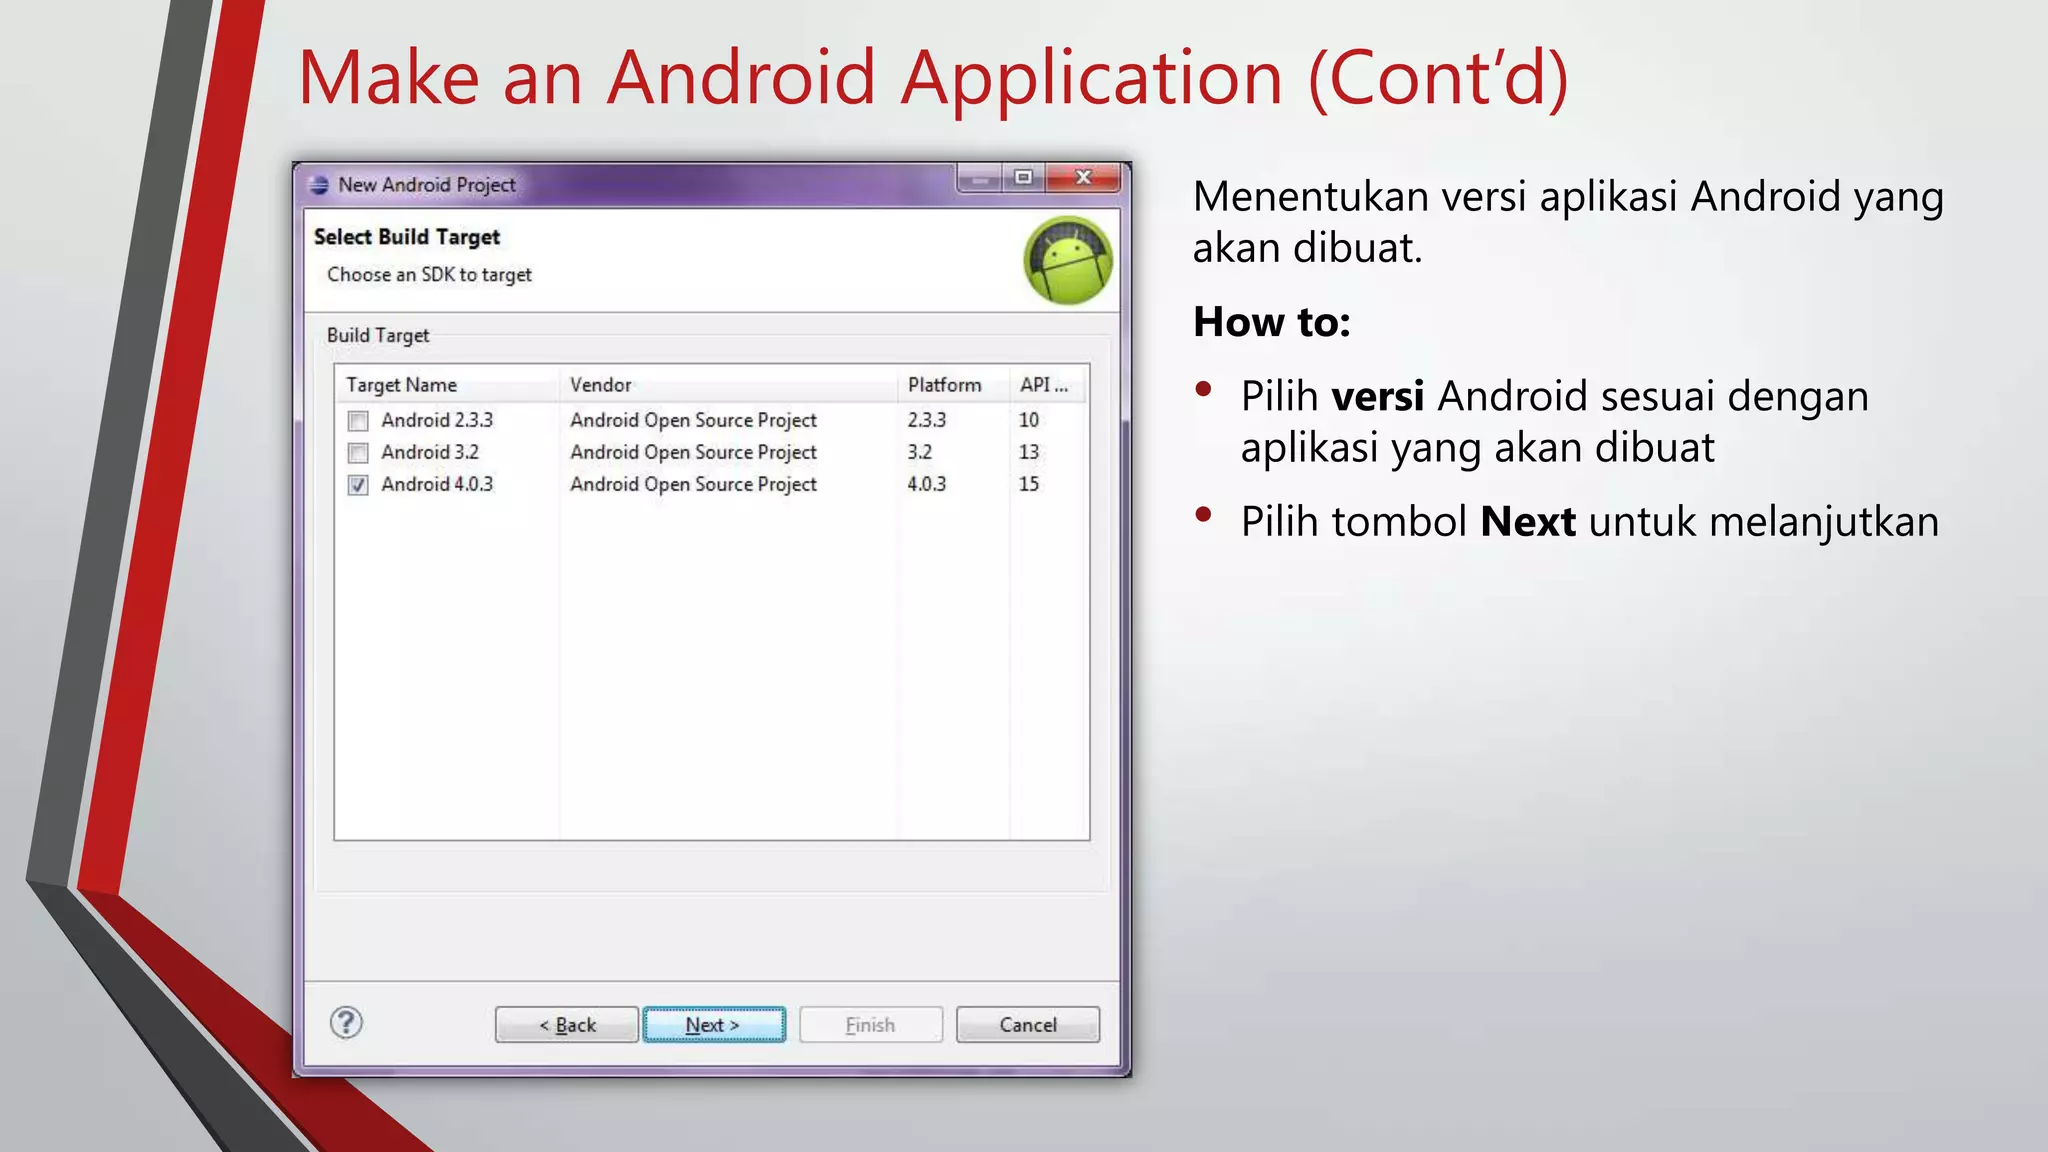The height and width of the screenshot is (1152, 2048).
Task: Check the Android 3.2 target checkbox
Action: [x=358, y=453]
